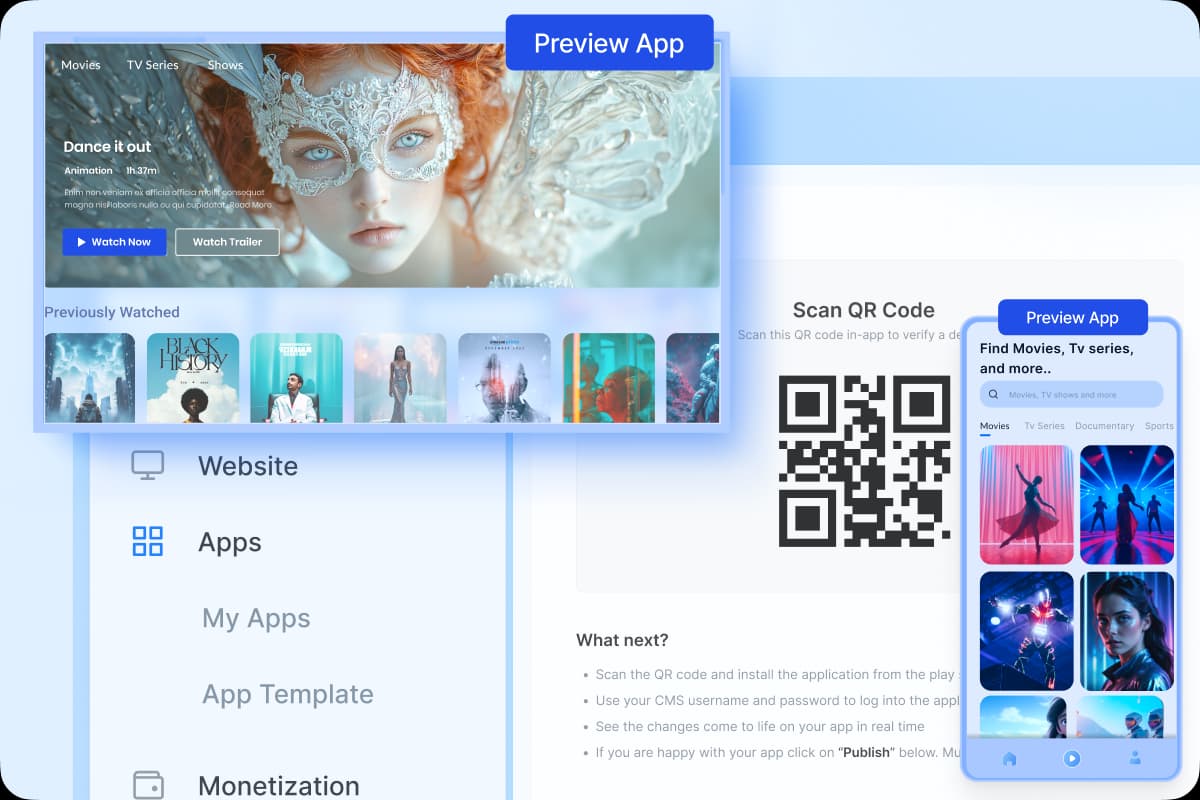Screen dimensions: 1200x800
Task: Click the bold Publish word in instructions
Action: point(866,752)
